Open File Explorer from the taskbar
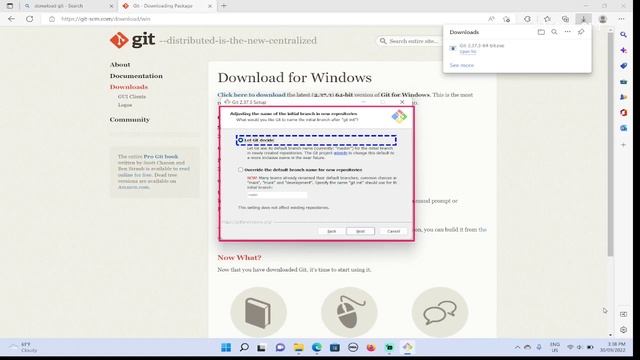 [x=298, y=347]
